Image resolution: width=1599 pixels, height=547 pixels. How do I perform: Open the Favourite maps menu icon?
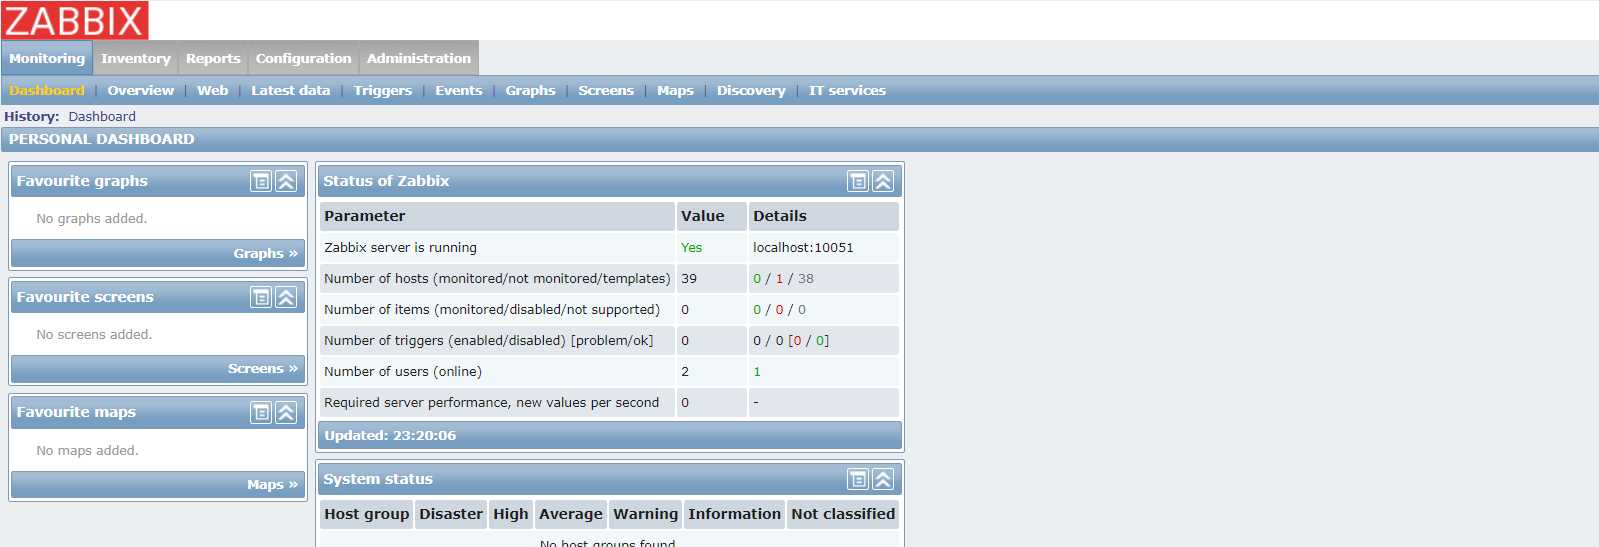click(x=261, y=412)
